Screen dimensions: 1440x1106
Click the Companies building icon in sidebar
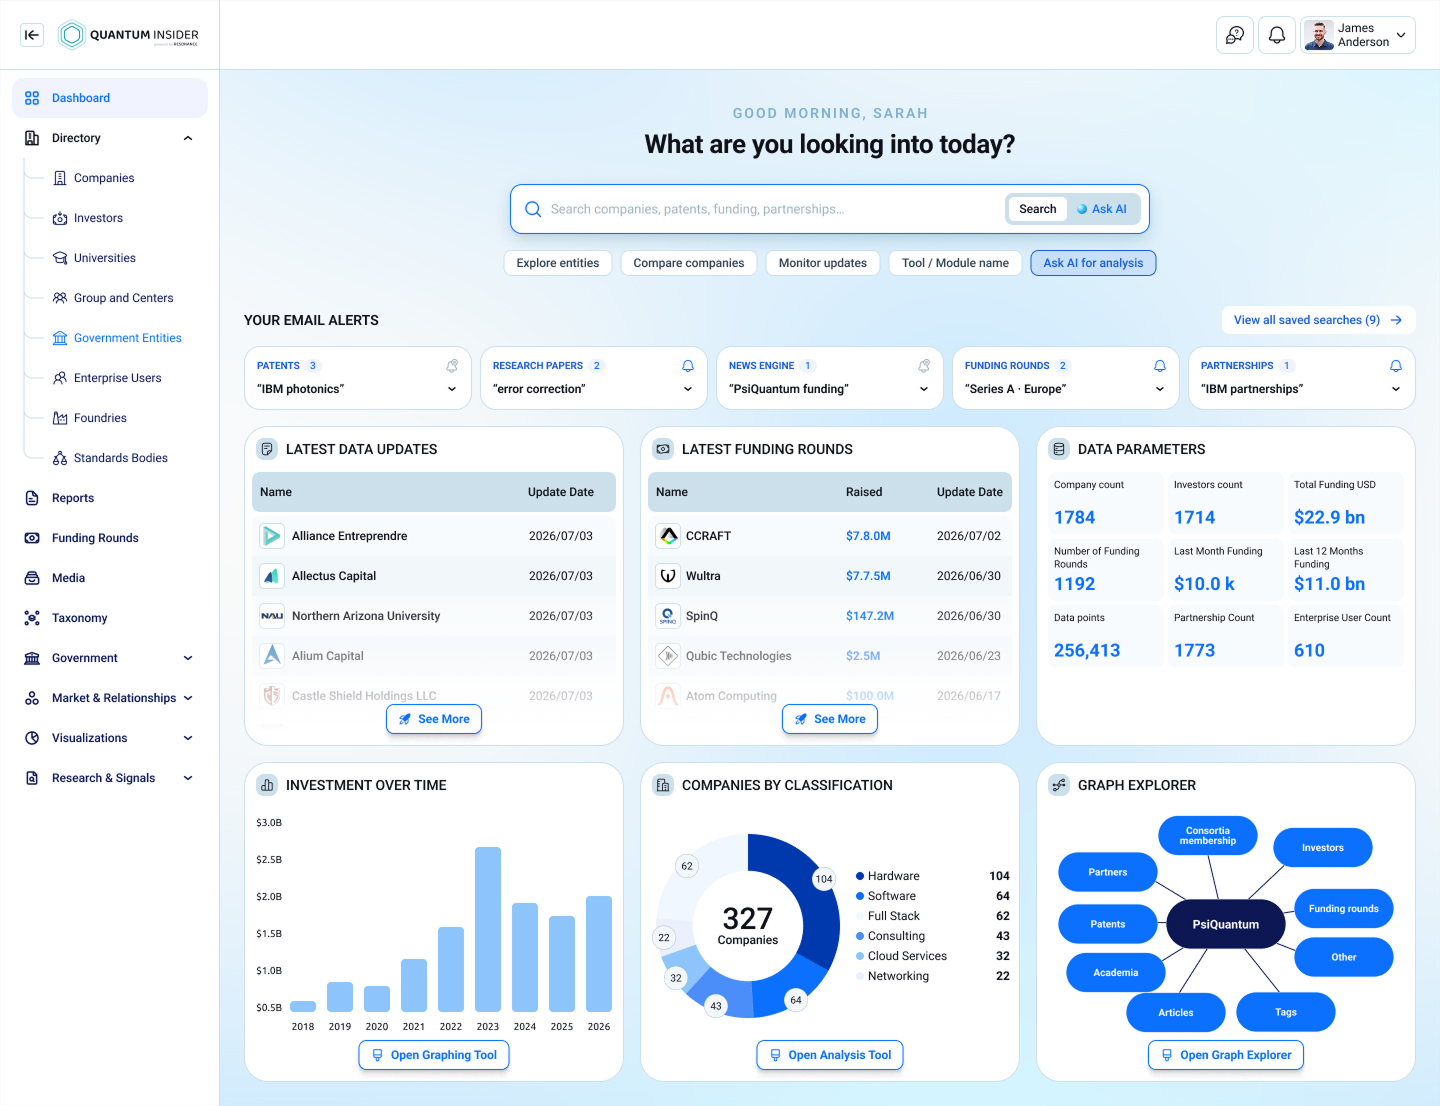(x=60, y=178)
